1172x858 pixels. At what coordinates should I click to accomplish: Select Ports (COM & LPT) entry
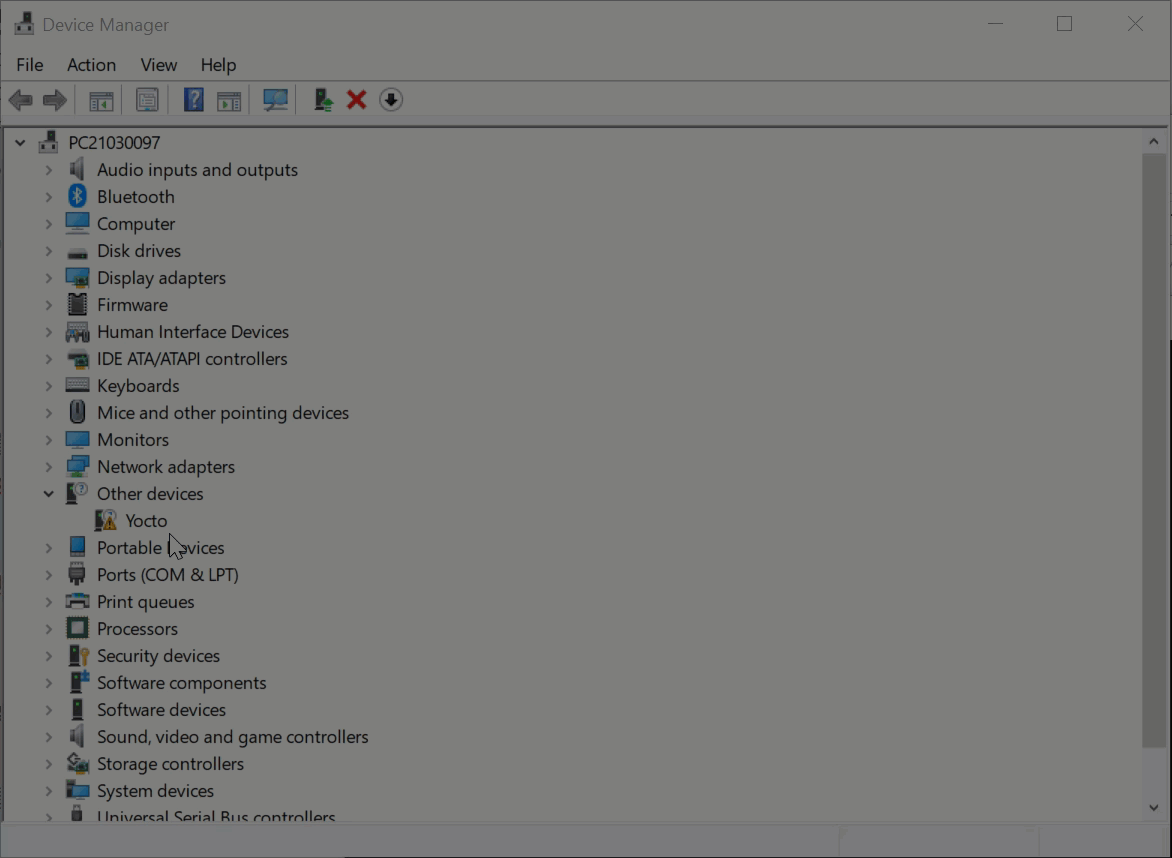(x=167, y=575)
